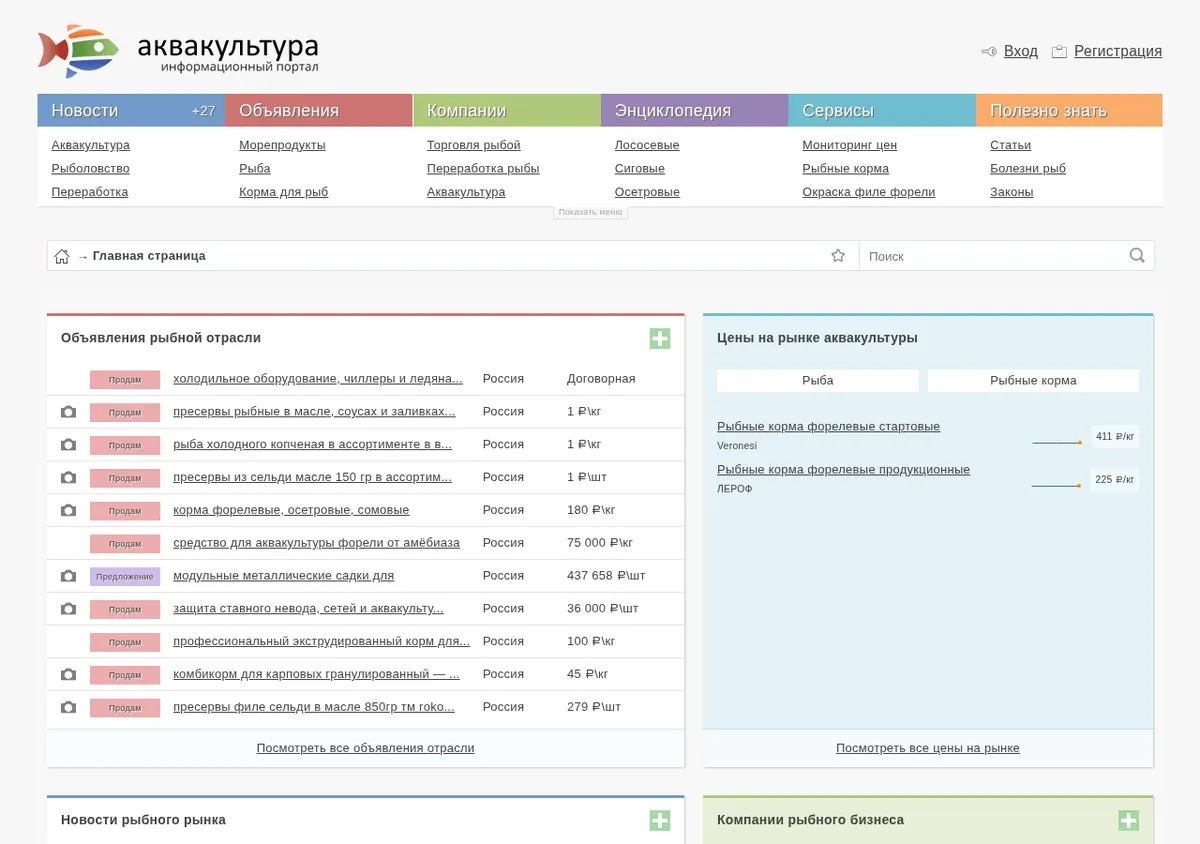1200x844 pixels.
Task: Open Посмотреть все объявления отрасли link
Action: click(365, 748)
